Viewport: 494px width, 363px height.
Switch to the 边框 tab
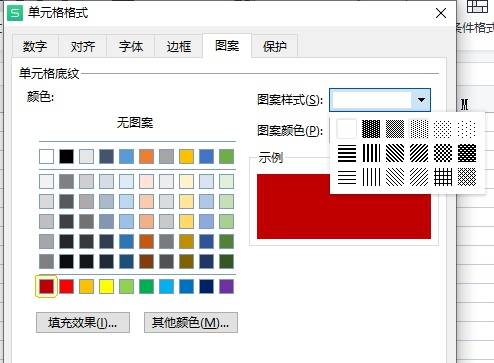(179, 47)
